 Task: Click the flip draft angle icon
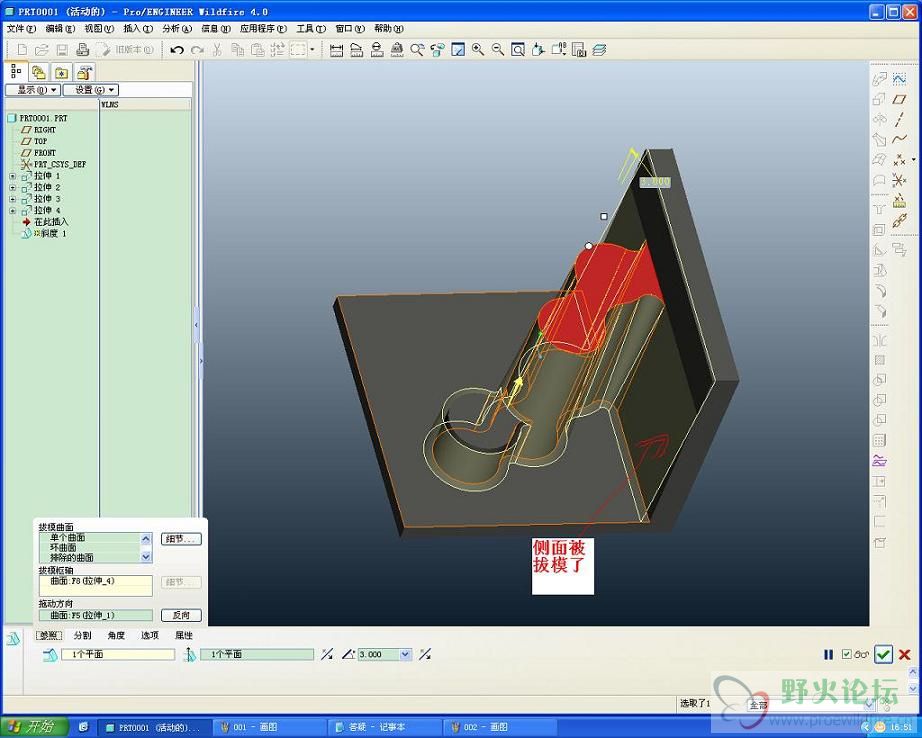[425, 654]
